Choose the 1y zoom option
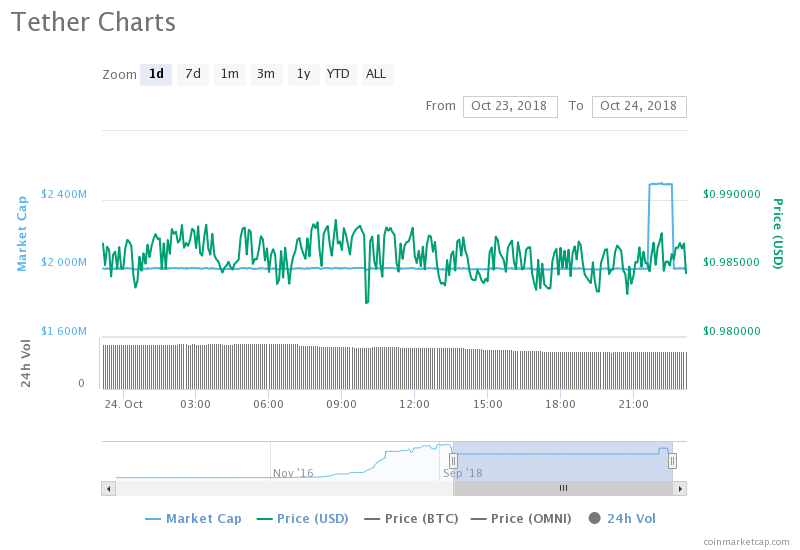Image resolution: width=800 pixels, height=550 pixels. click(x=304, y=74)
